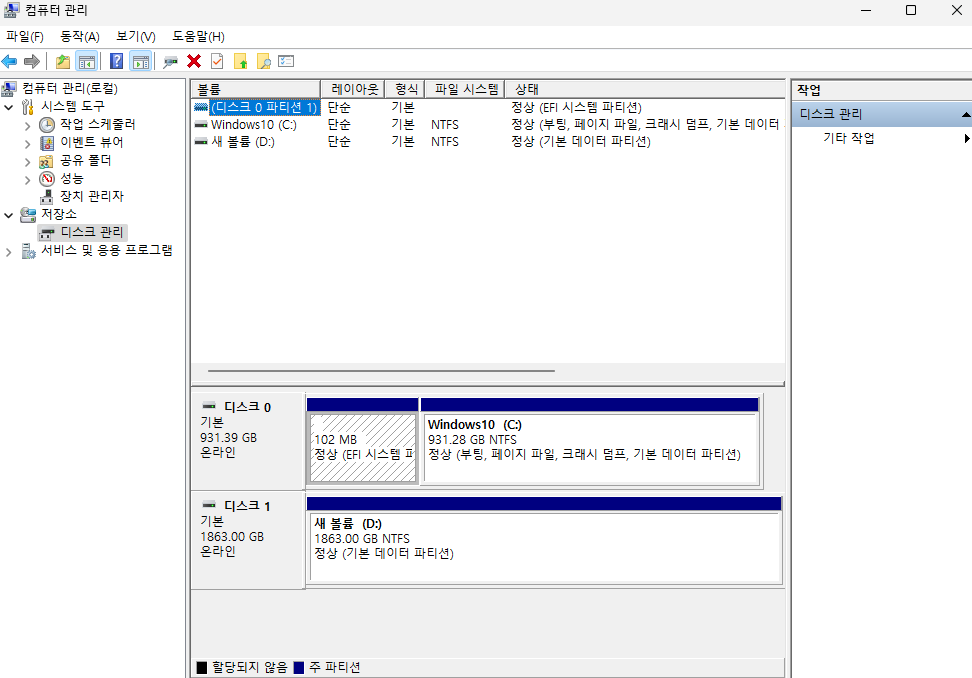
Task: Toggle the show/hide console tree button
Action: pos(87,61)
